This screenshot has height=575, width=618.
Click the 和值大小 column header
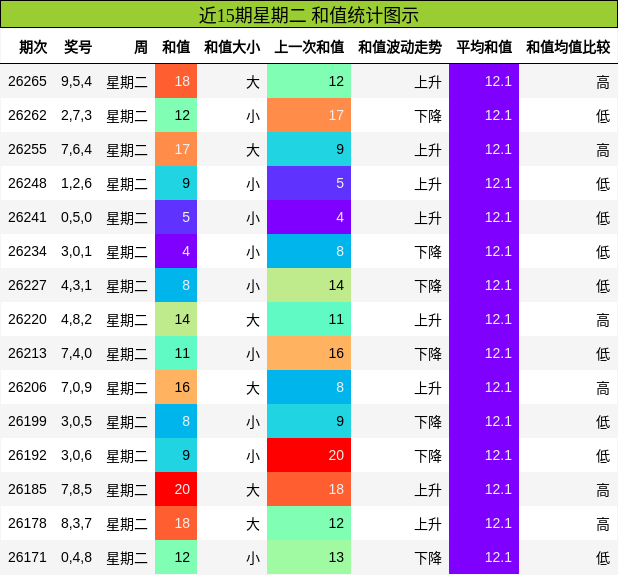tap(232, 47)
